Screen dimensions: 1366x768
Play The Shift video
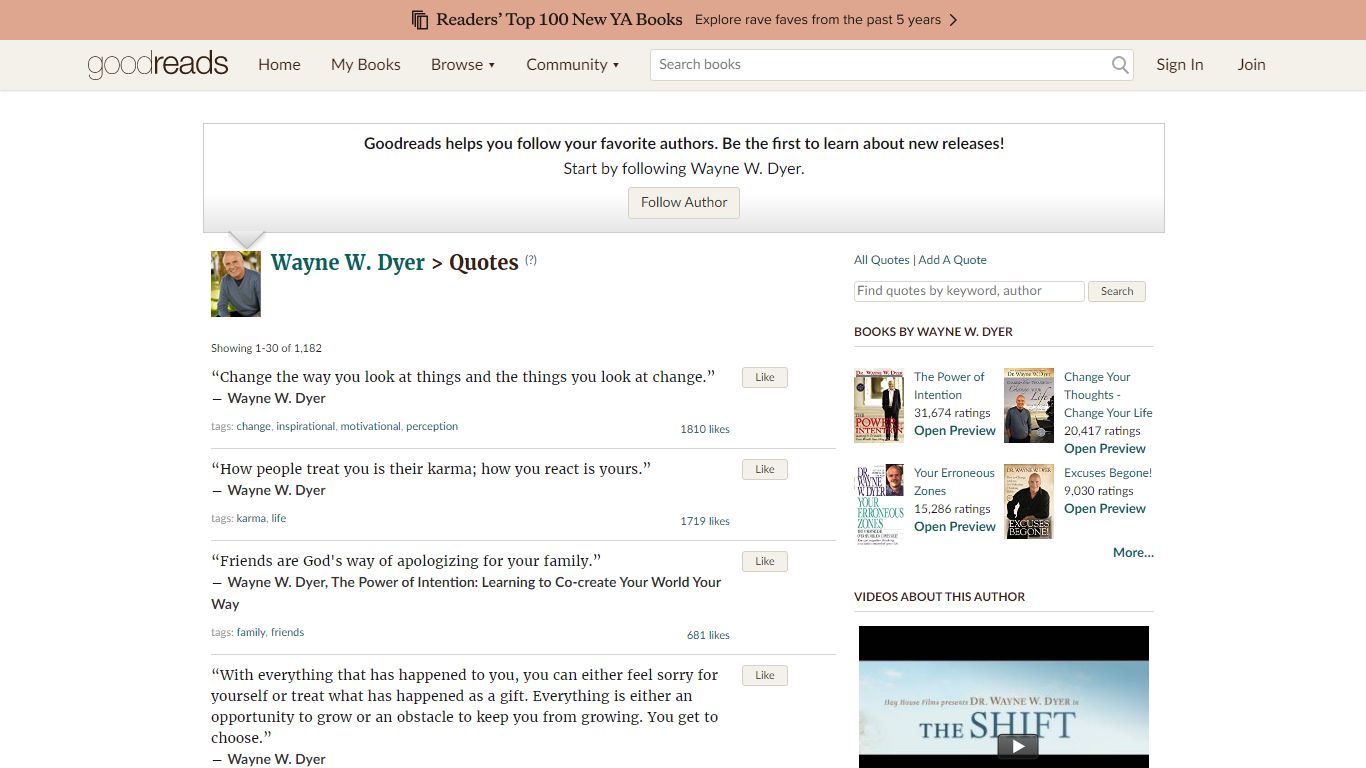coord(1017,746)
